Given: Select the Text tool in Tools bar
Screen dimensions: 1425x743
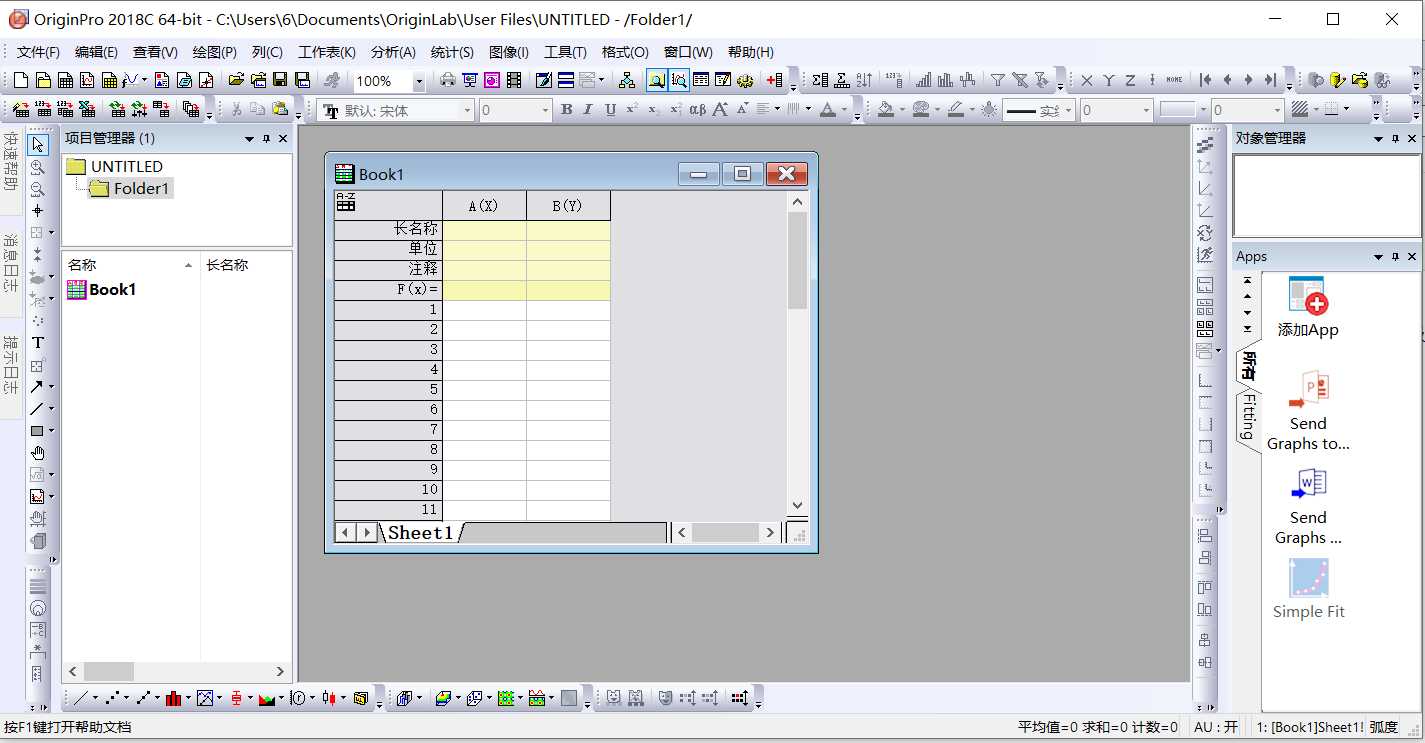Looking at the screenshot, I should (38, 342).
